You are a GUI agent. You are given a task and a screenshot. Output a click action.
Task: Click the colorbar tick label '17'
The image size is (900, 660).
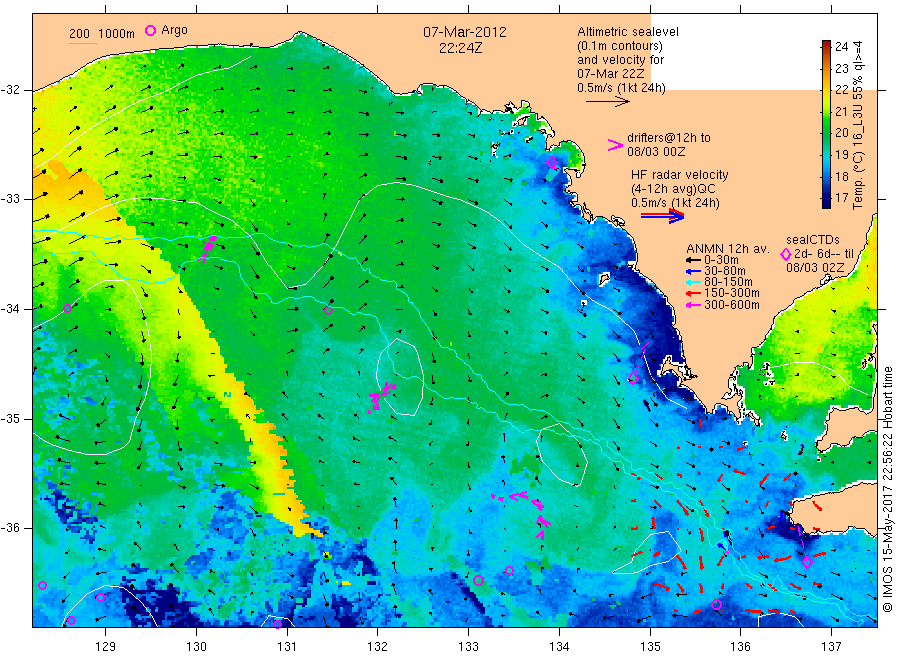(841, 198)
